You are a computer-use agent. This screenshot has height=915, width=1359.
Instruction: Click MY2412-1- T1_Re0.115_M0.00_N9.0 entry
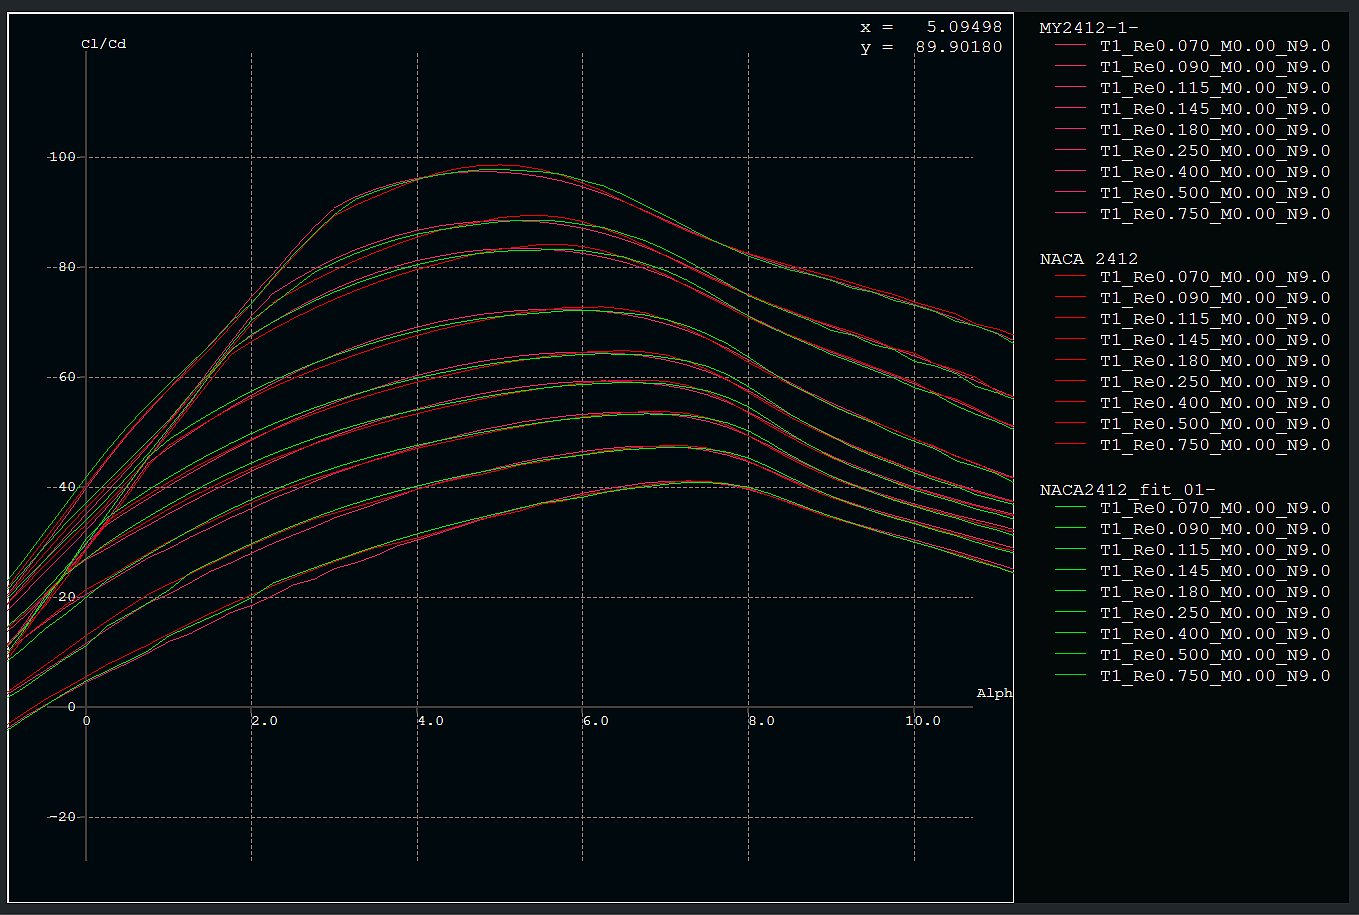[x=1193, y=88]
